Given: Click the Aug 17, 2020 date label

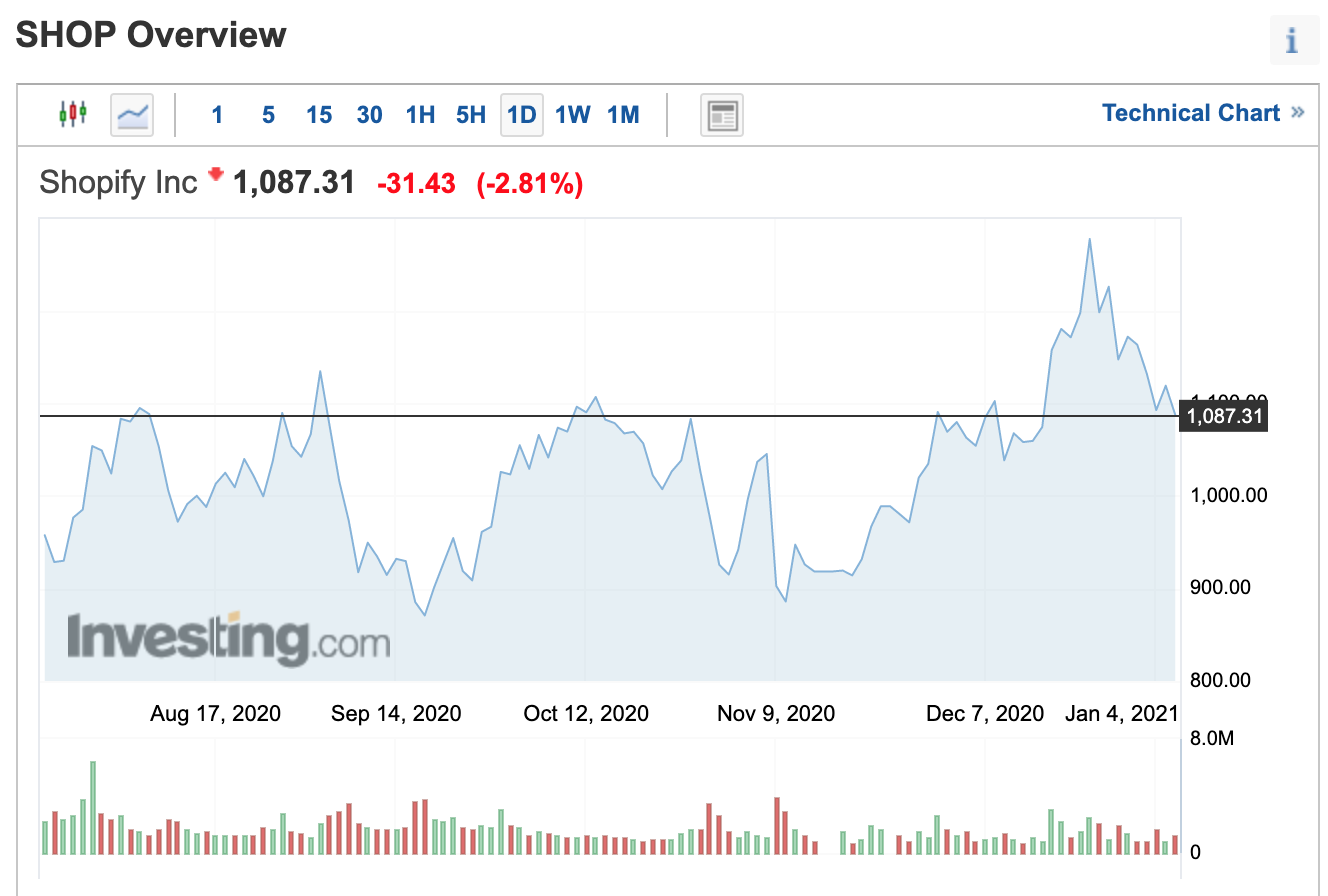Looking at the screenshot, I should point(215,713).
